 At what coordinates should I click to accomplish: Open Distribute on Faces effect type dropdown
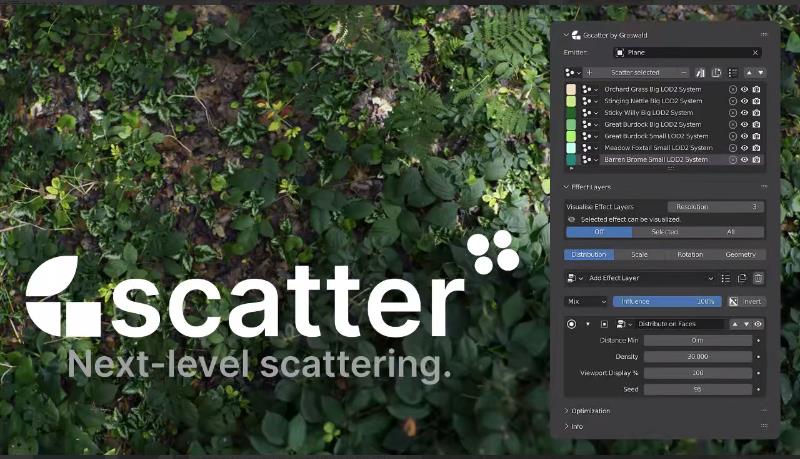click(x=624, y=324)
